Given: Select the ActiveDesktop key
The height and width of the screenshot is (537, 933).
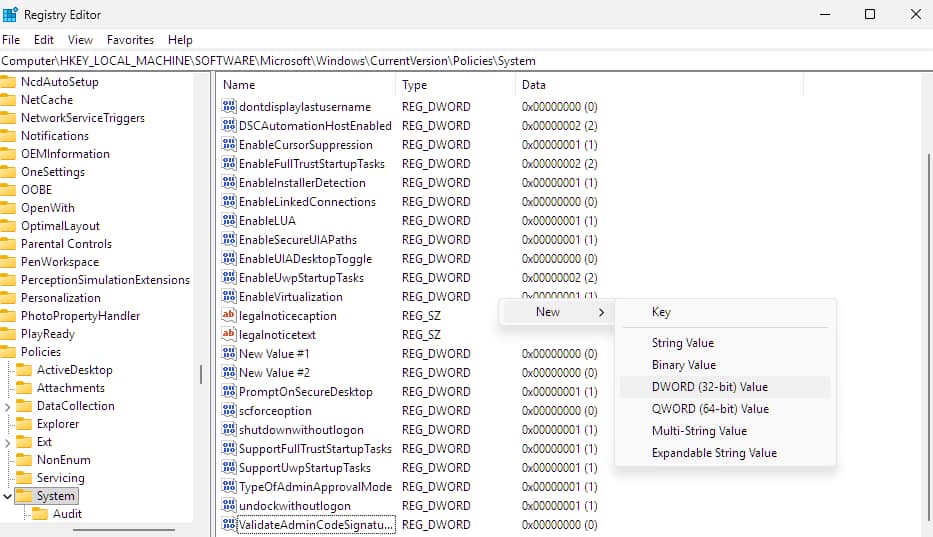Looking at the screenshot, I should pos(74,370).
